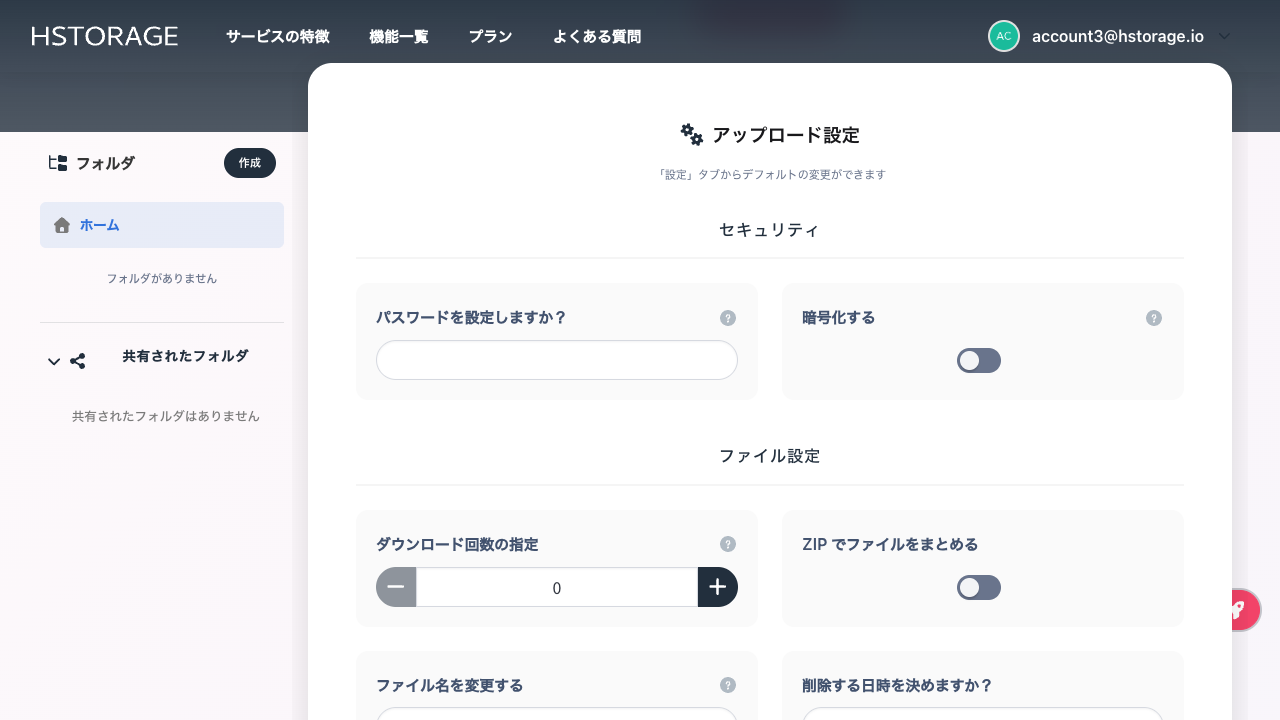Screen dimensions: 1280x720
Task: Click the 「設定」タブからデフォルトの変更ができます note
Action: click(770, 174)
